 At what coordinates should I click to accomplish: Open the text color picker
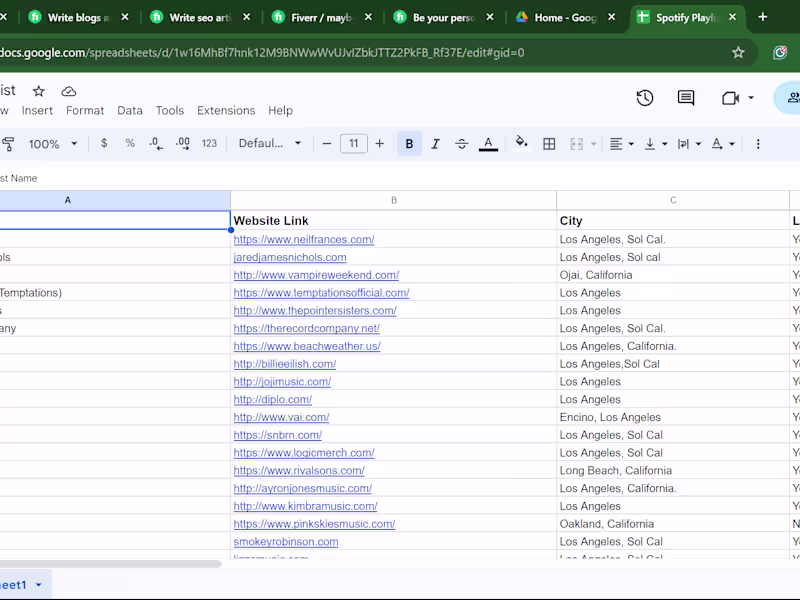488,143
